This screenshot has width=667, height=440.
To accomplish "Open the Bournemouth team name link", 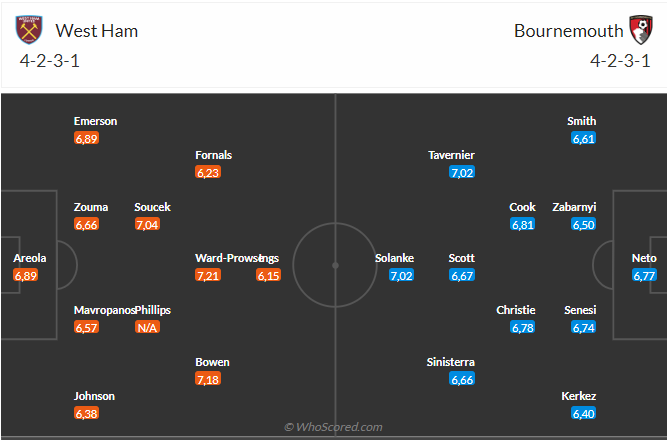I will [568, 31].
